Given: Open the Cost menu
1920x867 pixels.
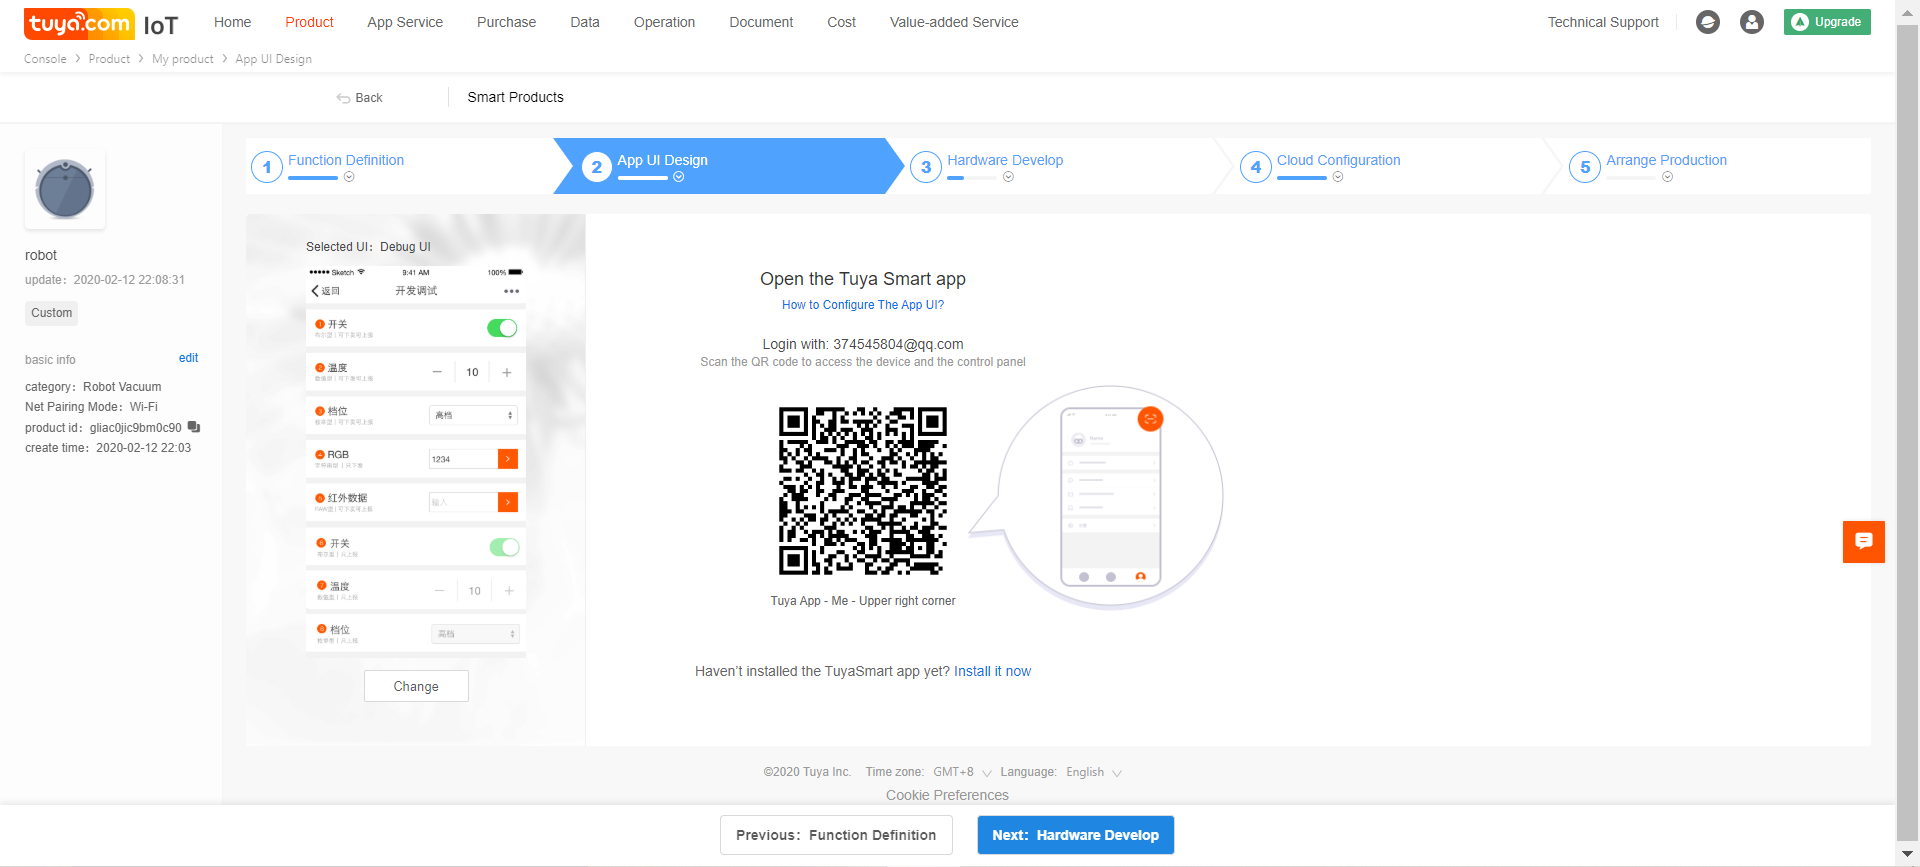Looking at the screenshot, I should (x=841, y=22).
